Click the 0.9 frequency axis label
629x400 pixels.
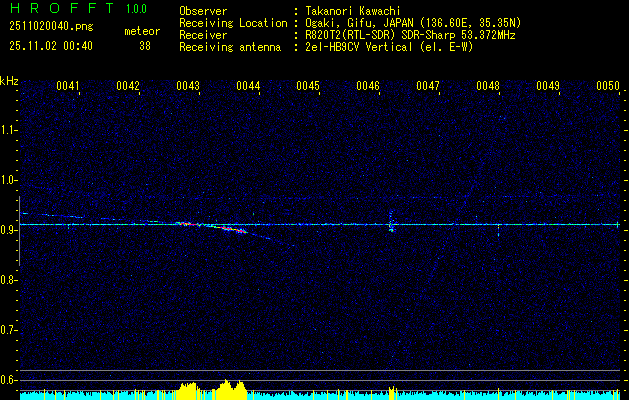(x=9, y=230)
